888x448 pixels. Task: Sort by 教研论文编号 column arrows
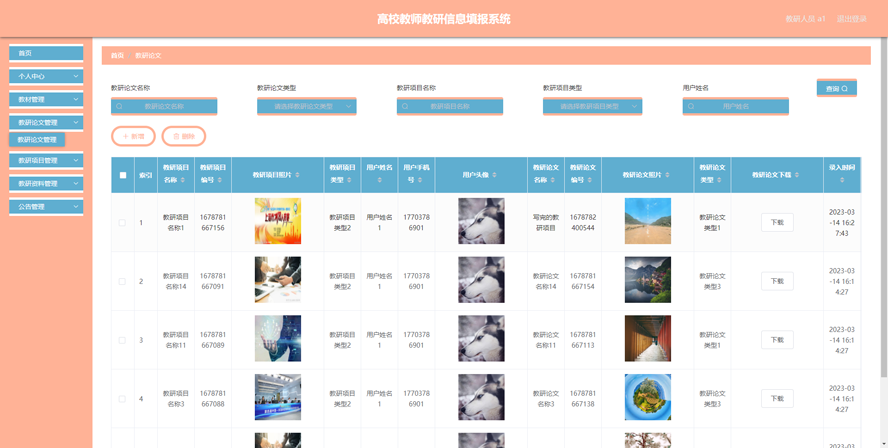point(589,180)
